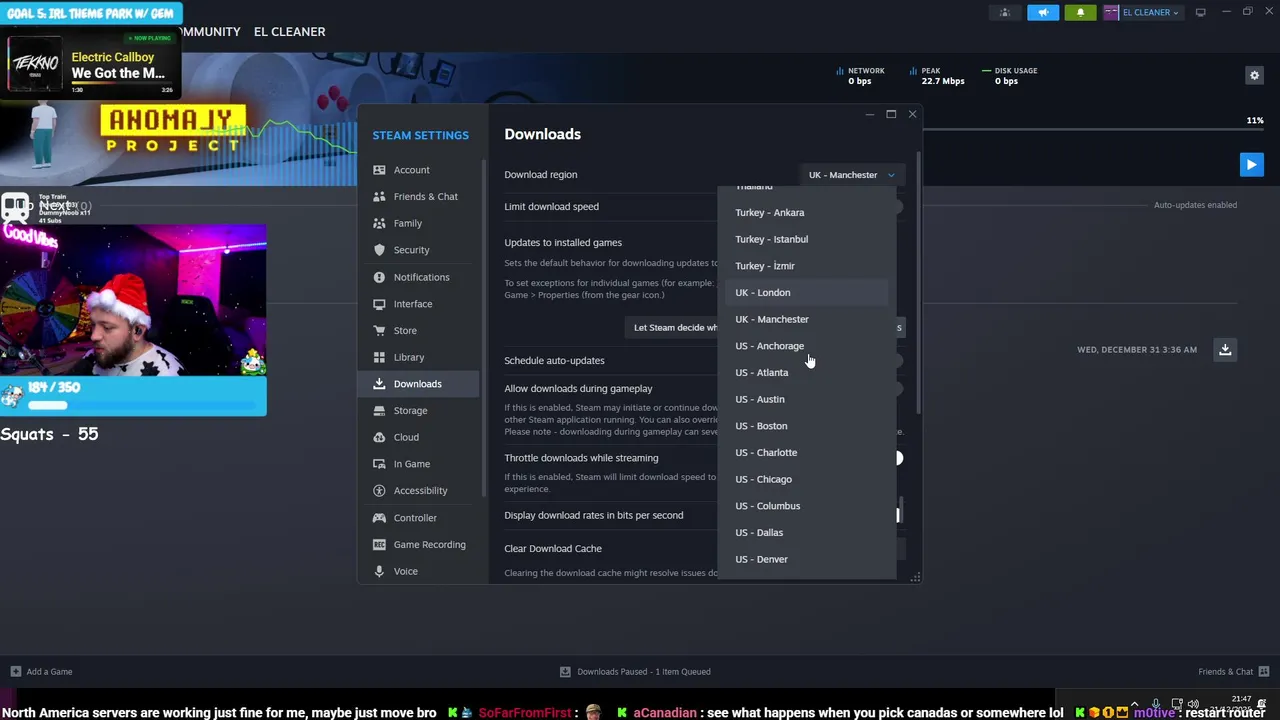Click the taskbar microphone icon
1280x720 pixels.
tap(1156, 705)
